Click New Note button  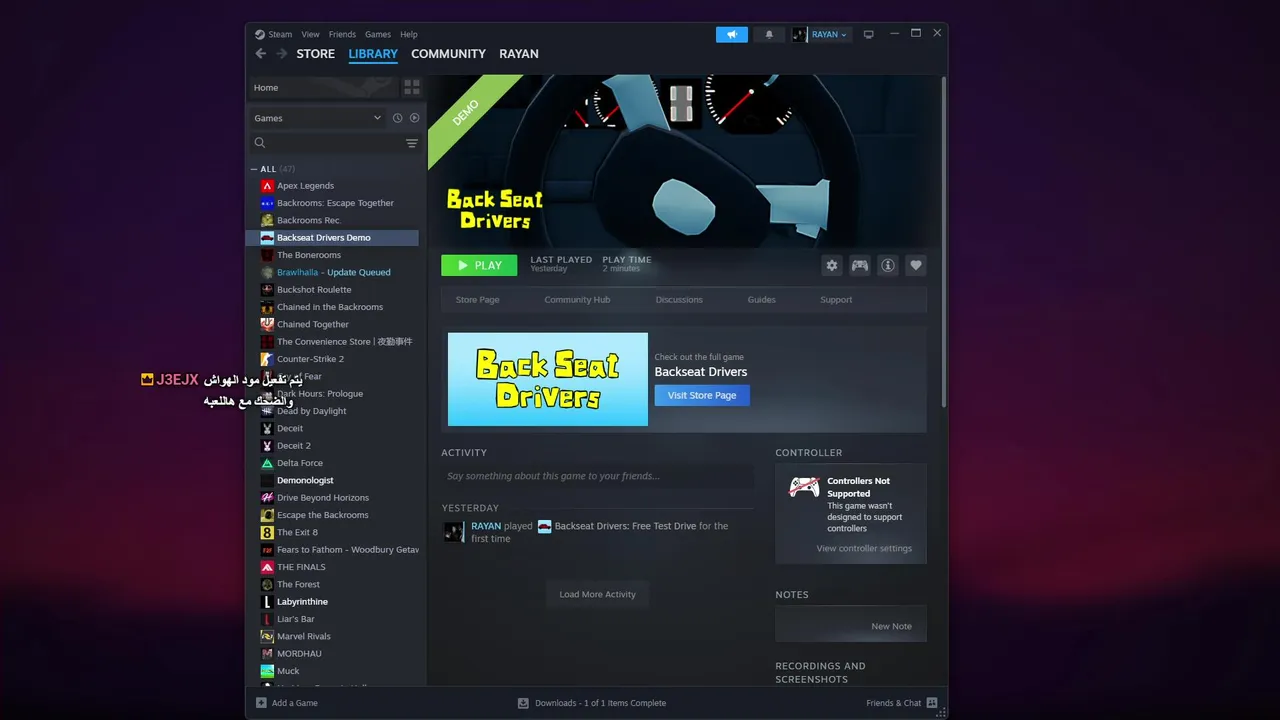click(x=891, y=626)
